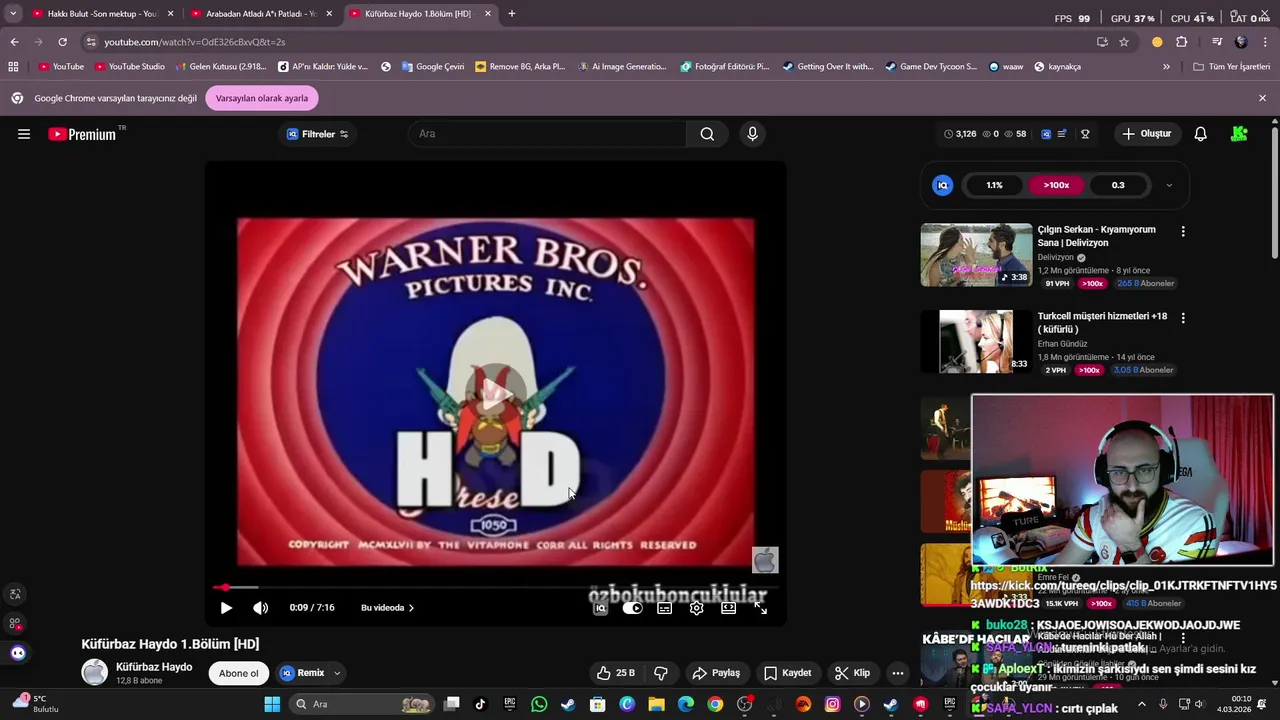Switch to 'Arabadan Atladı' tab

point(261,14)
